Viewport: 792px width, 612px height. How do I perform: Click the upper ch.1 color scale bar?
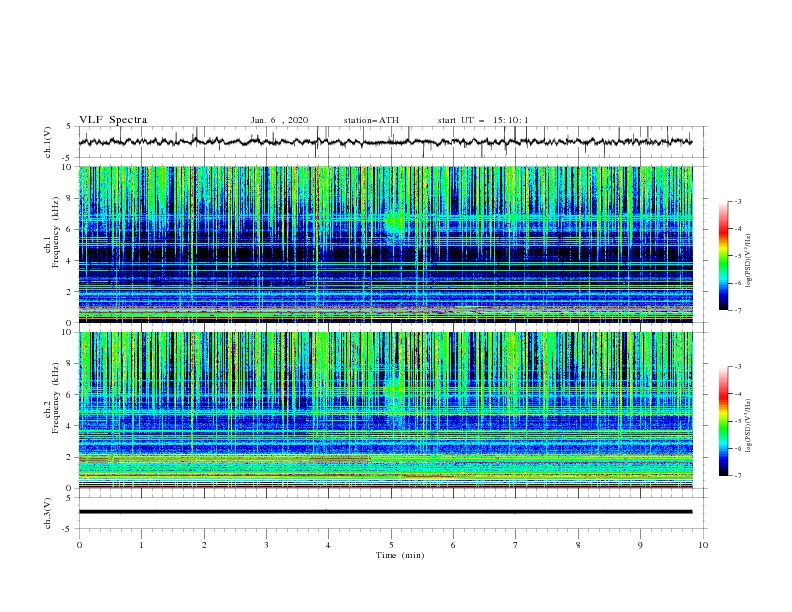click(723, 256)
